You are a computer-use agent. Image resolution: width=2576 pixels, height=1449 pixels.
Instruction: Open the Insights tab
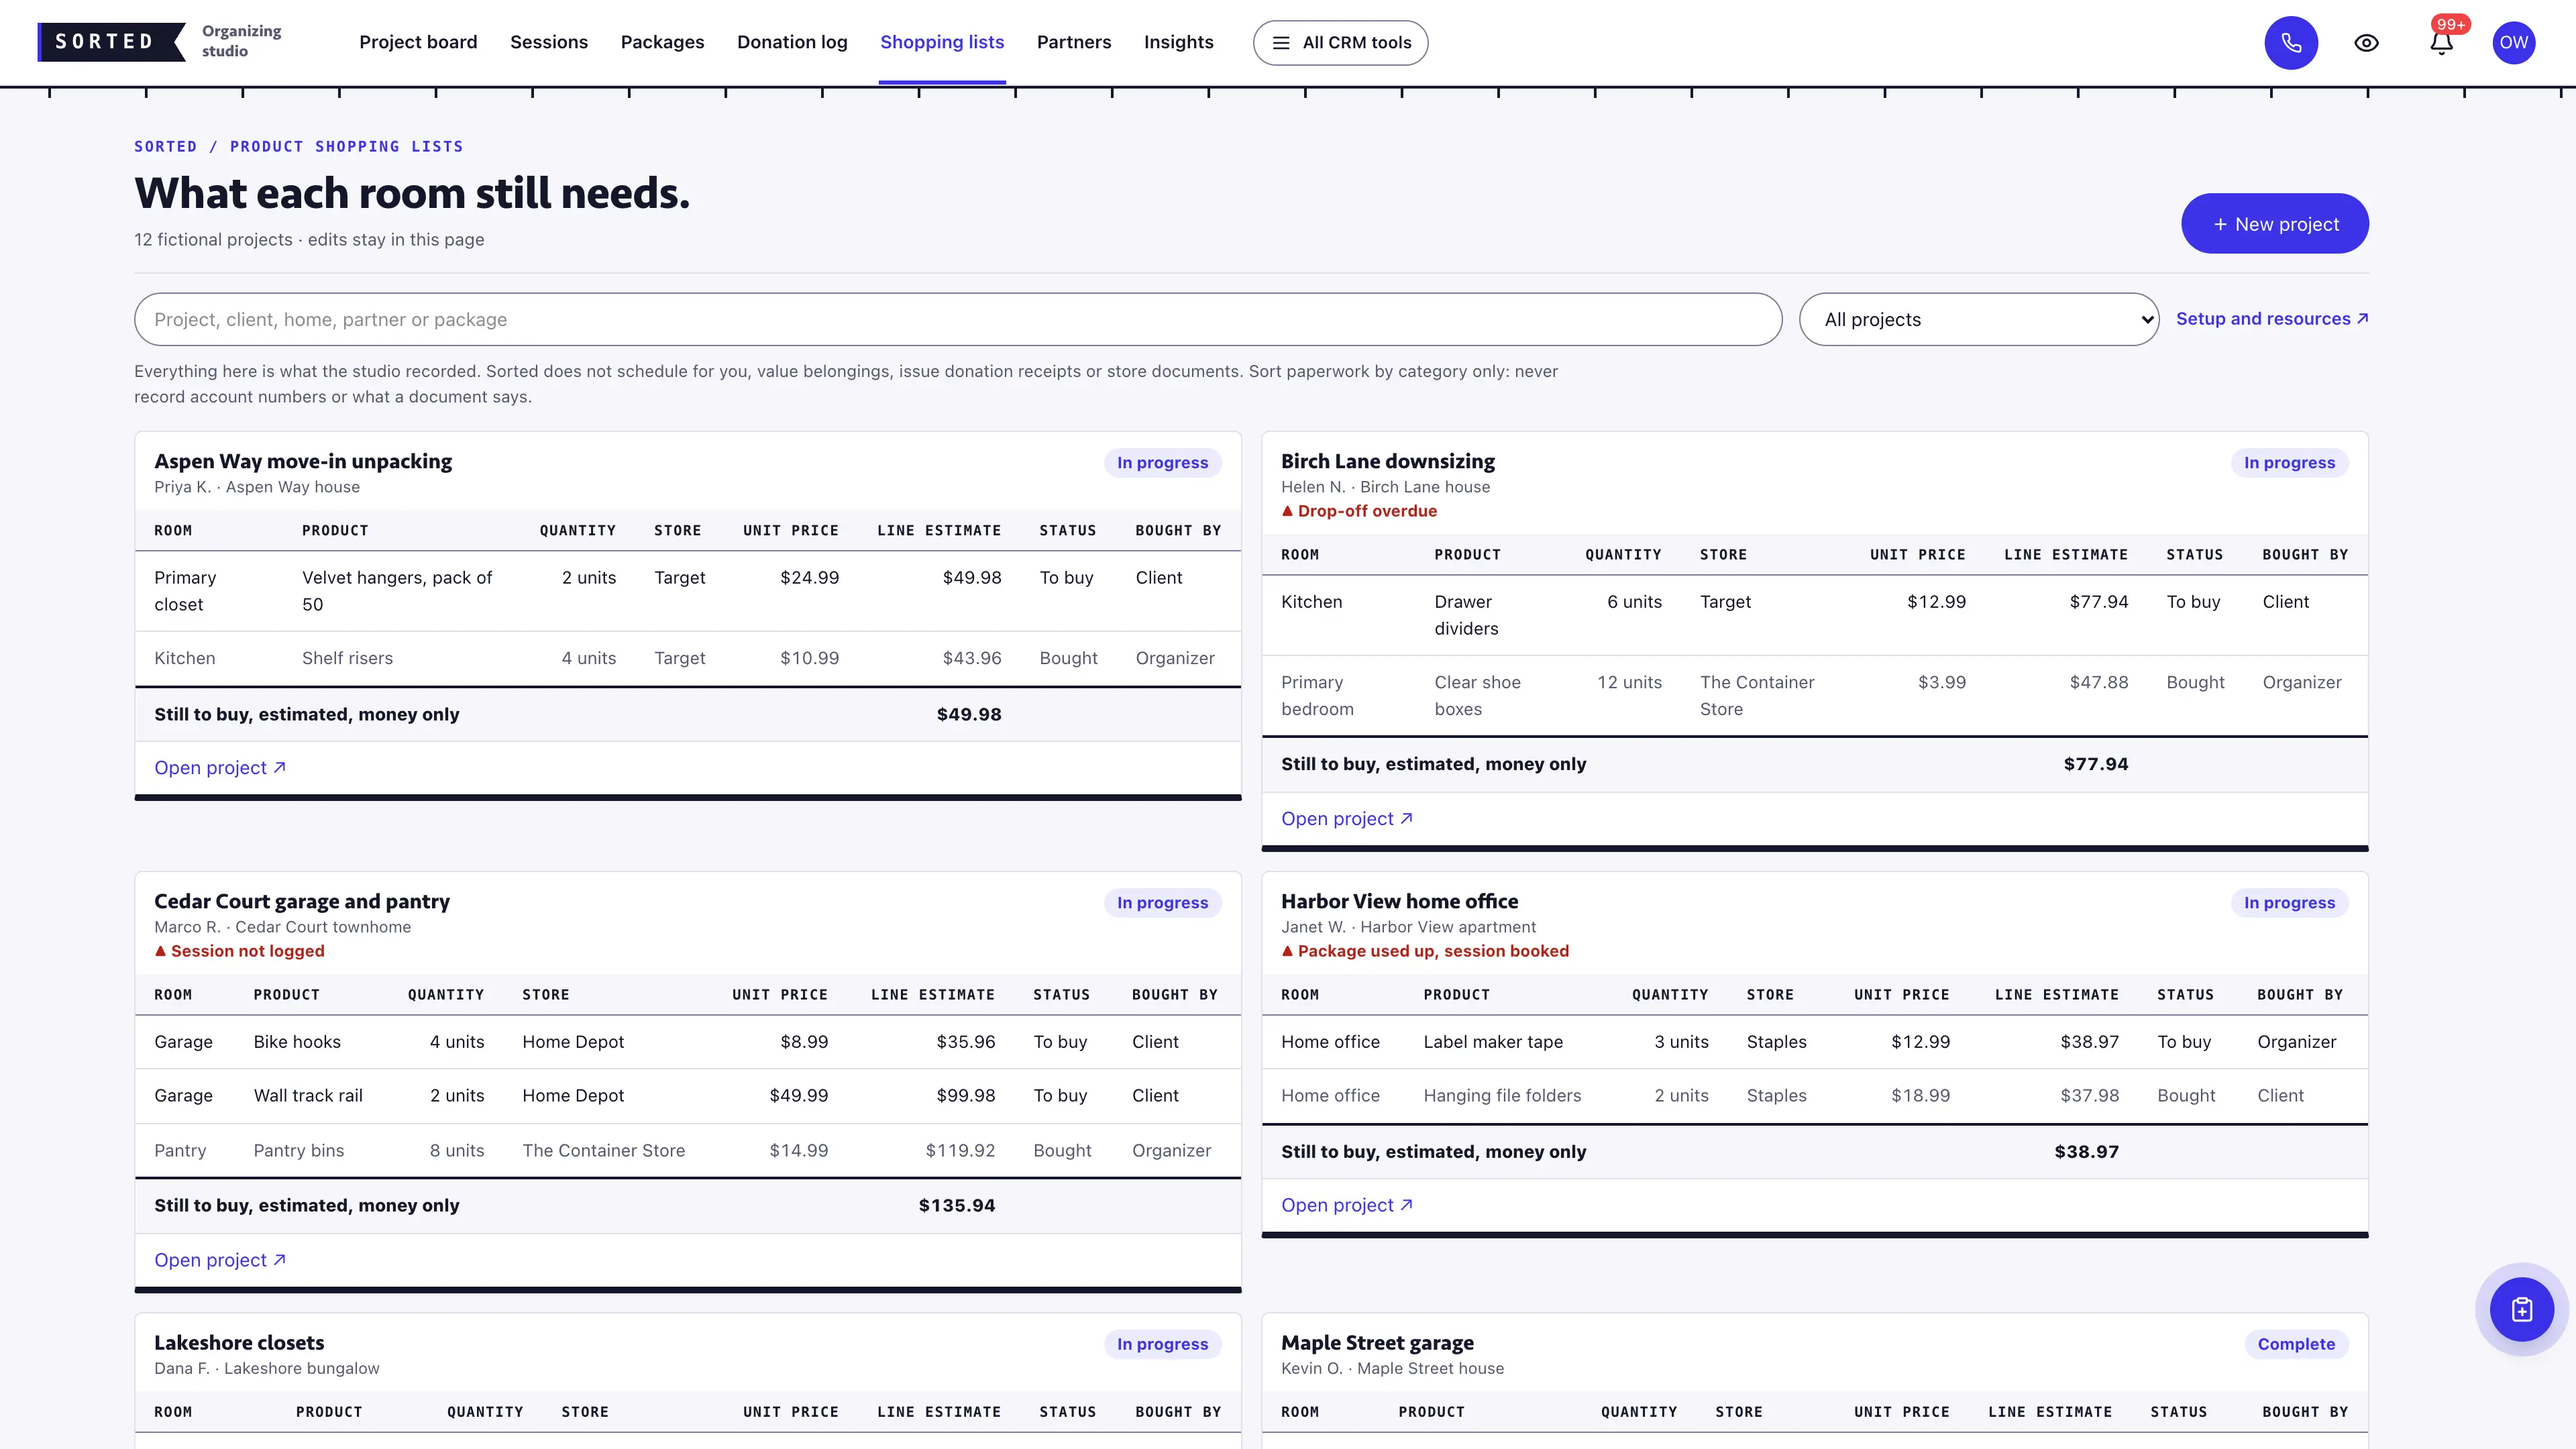[x=1178, y=42]
